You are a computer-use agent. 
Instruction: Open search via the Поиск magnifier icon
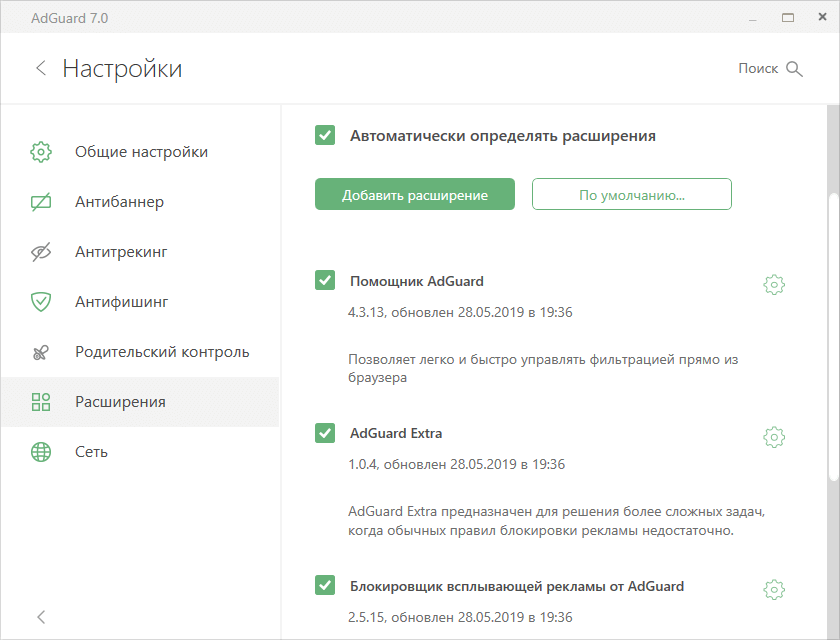pyautogui.click(x=795, y=68)
